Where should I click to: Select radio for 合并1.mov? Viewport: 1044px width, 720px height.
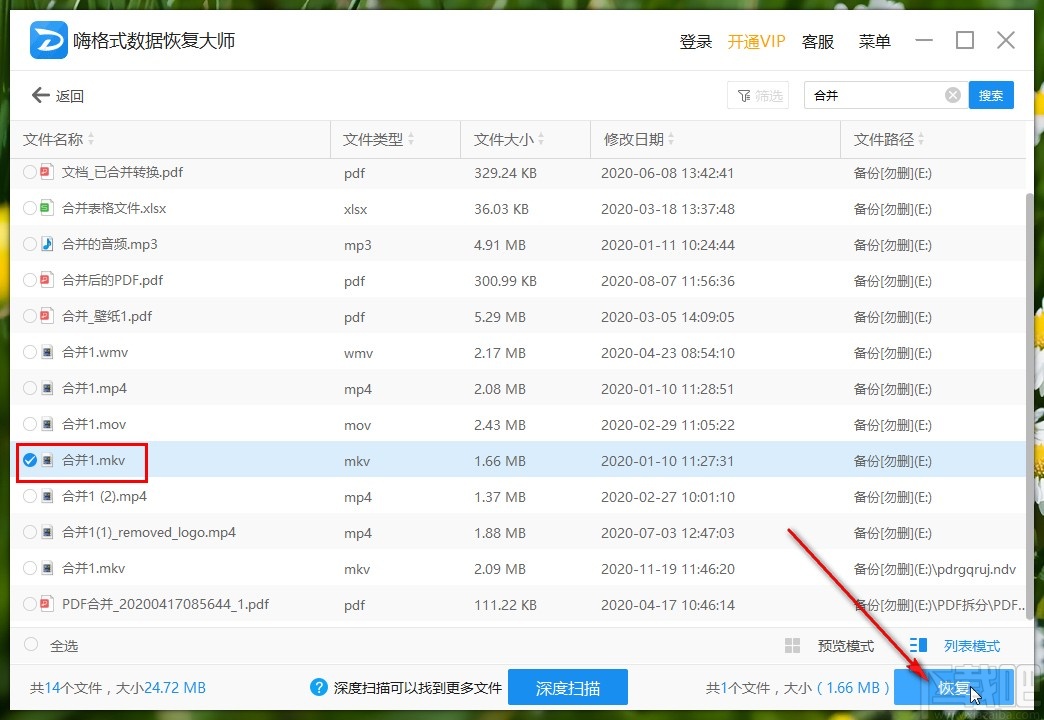pos(29,424)
